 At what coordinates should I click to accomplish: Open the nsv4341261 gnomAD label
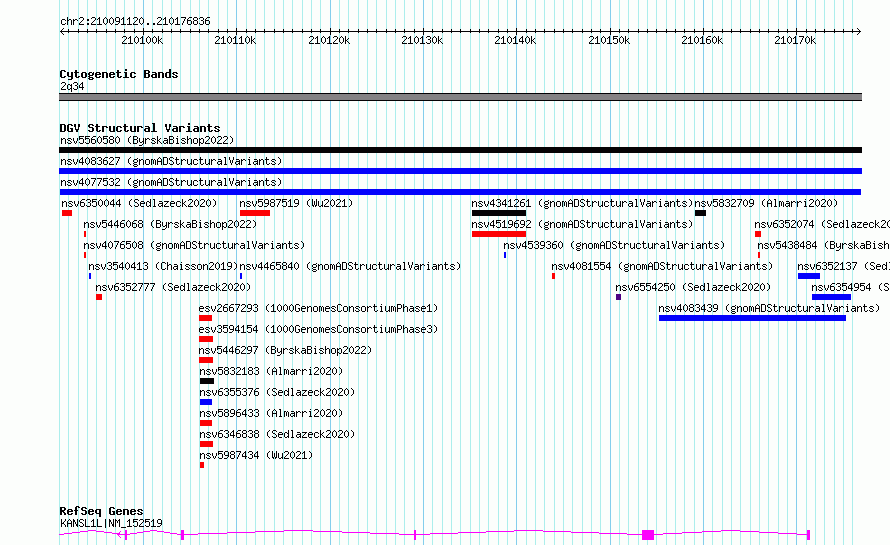point(582,203)
